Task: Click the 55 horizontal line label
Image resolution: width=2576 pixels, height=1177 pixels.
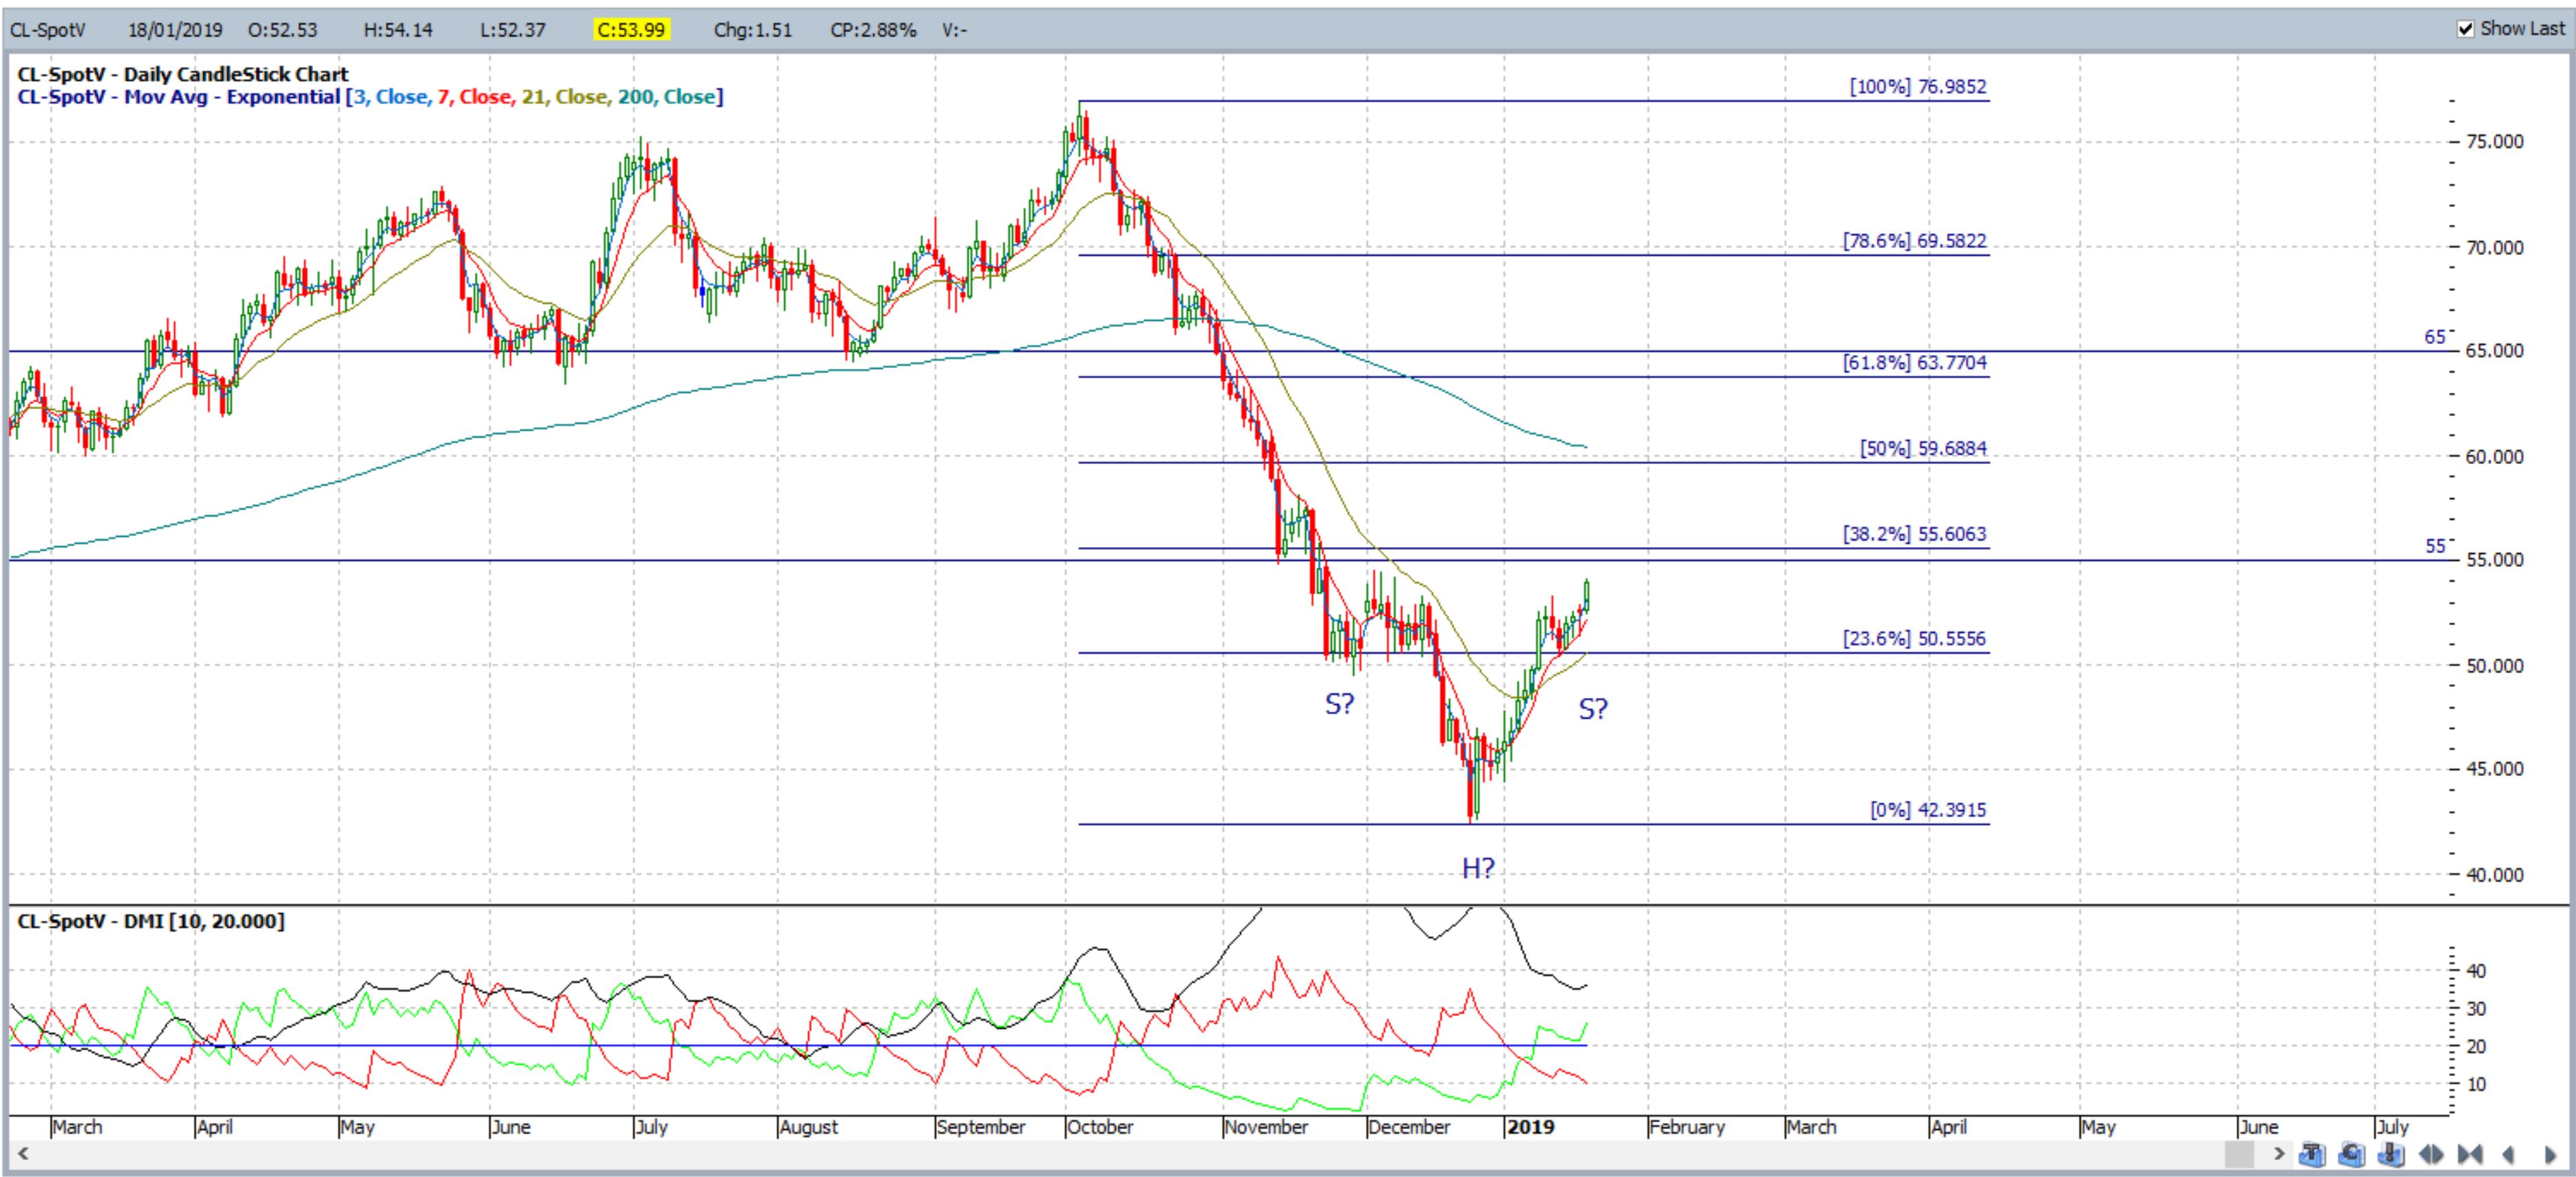Action: 2434,546
